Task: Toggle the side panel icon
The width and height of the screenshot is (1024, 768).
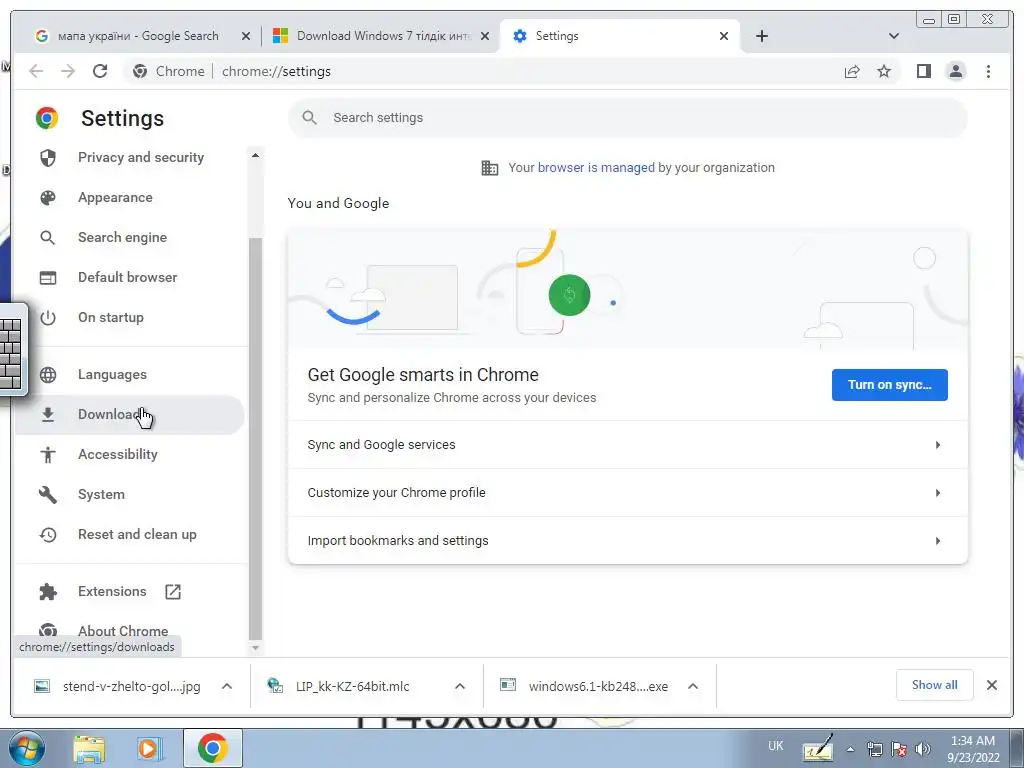Action: (x=923, y=71)
